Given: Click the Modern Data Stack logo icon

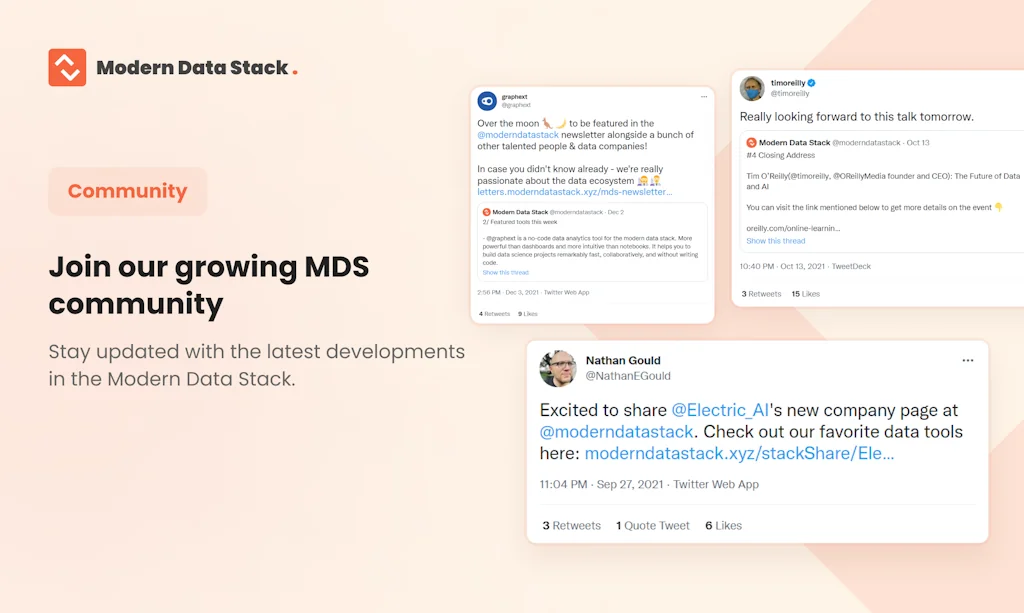Looking at the screenshot, I should 67,66.
